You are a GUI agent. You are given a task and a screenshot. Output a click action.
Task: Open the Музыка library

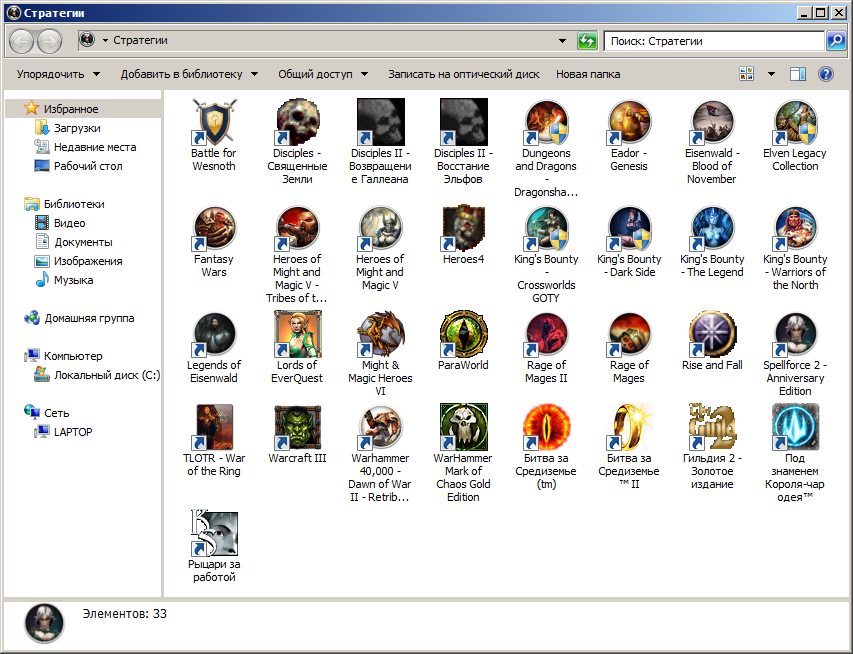(73, 280)
